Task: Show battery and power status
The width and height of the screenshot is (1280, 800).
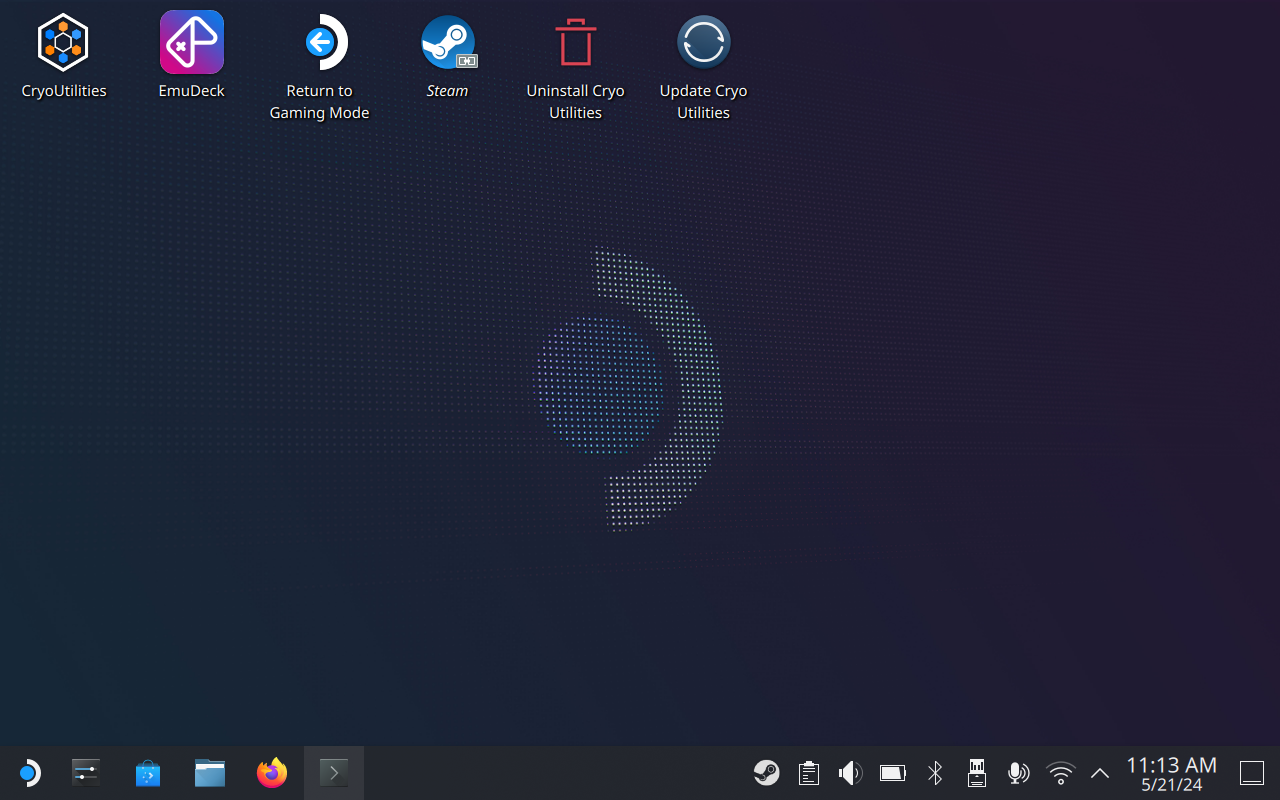Action: tap(892, 773)
